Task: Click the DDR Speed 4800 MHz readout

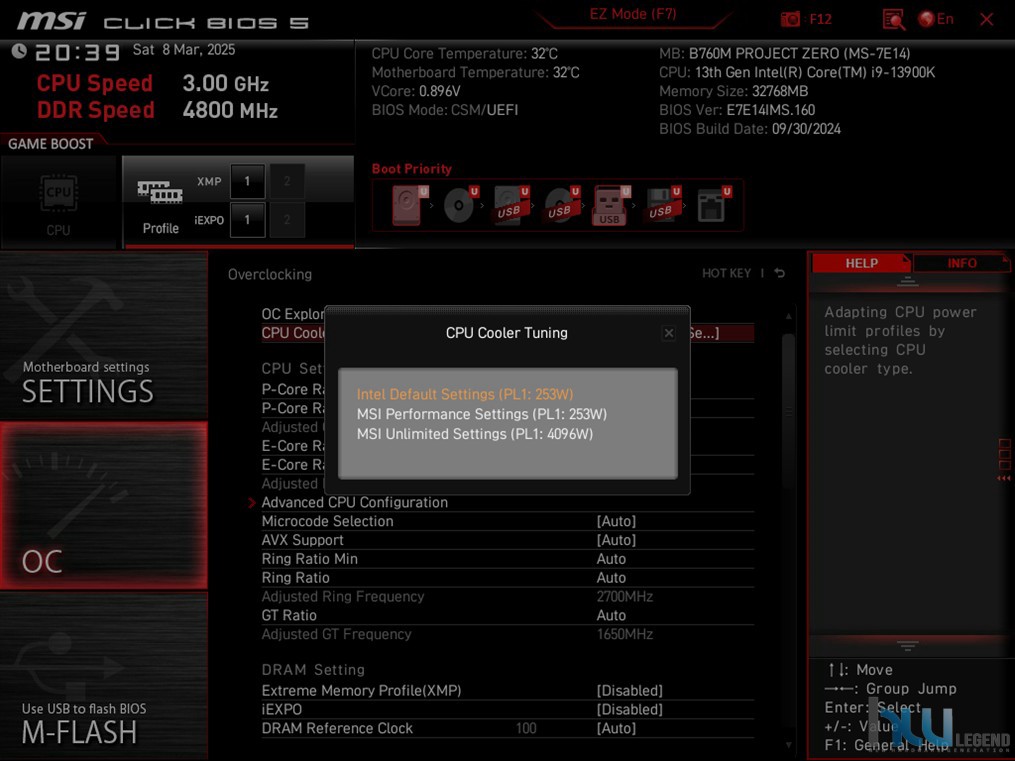Action: click(157, 110)
